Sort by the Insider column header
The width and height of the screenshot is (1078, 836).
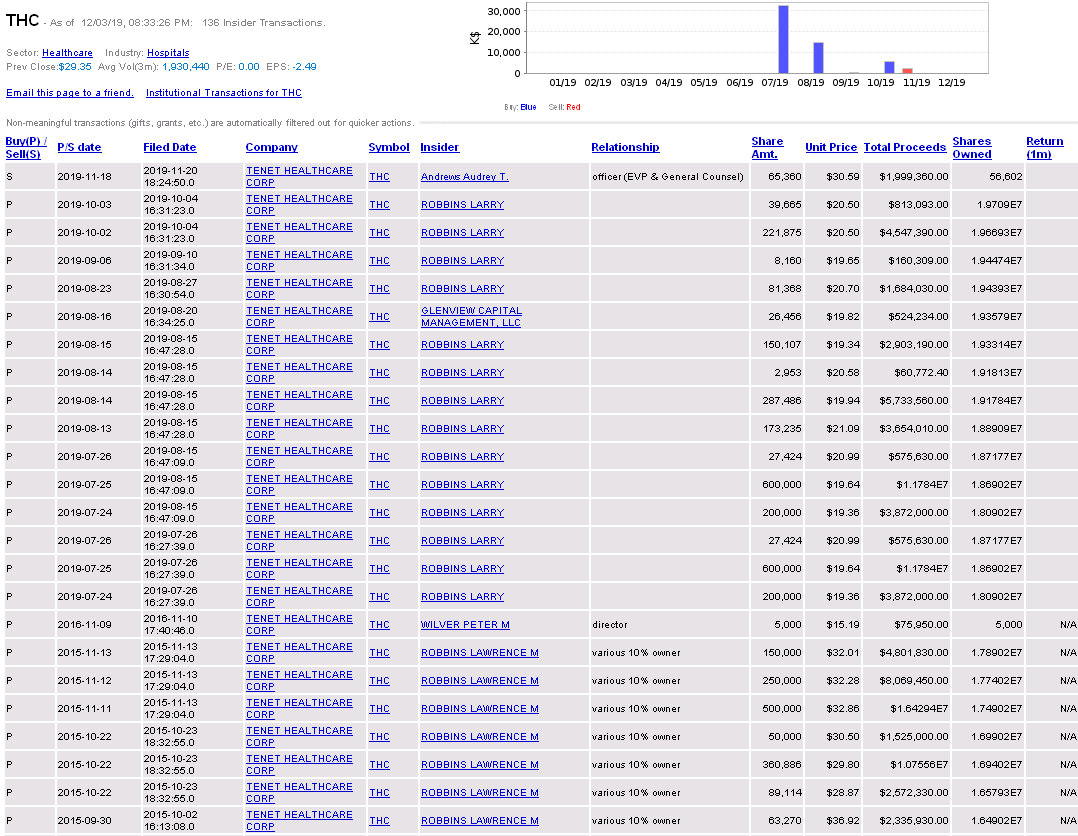click(440, 147)
